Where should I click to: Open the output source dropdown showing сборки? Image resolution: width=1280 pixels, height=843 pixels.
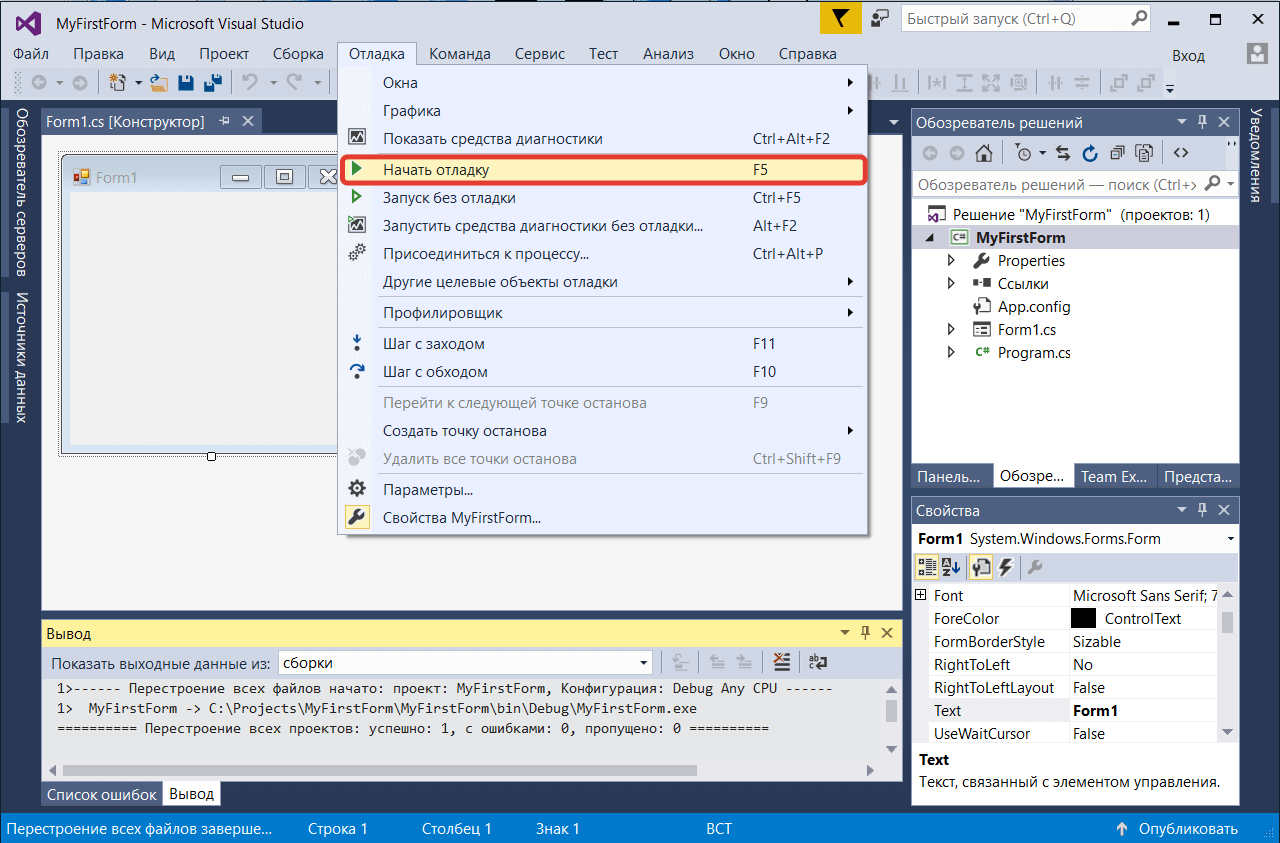tap(644, 662)
